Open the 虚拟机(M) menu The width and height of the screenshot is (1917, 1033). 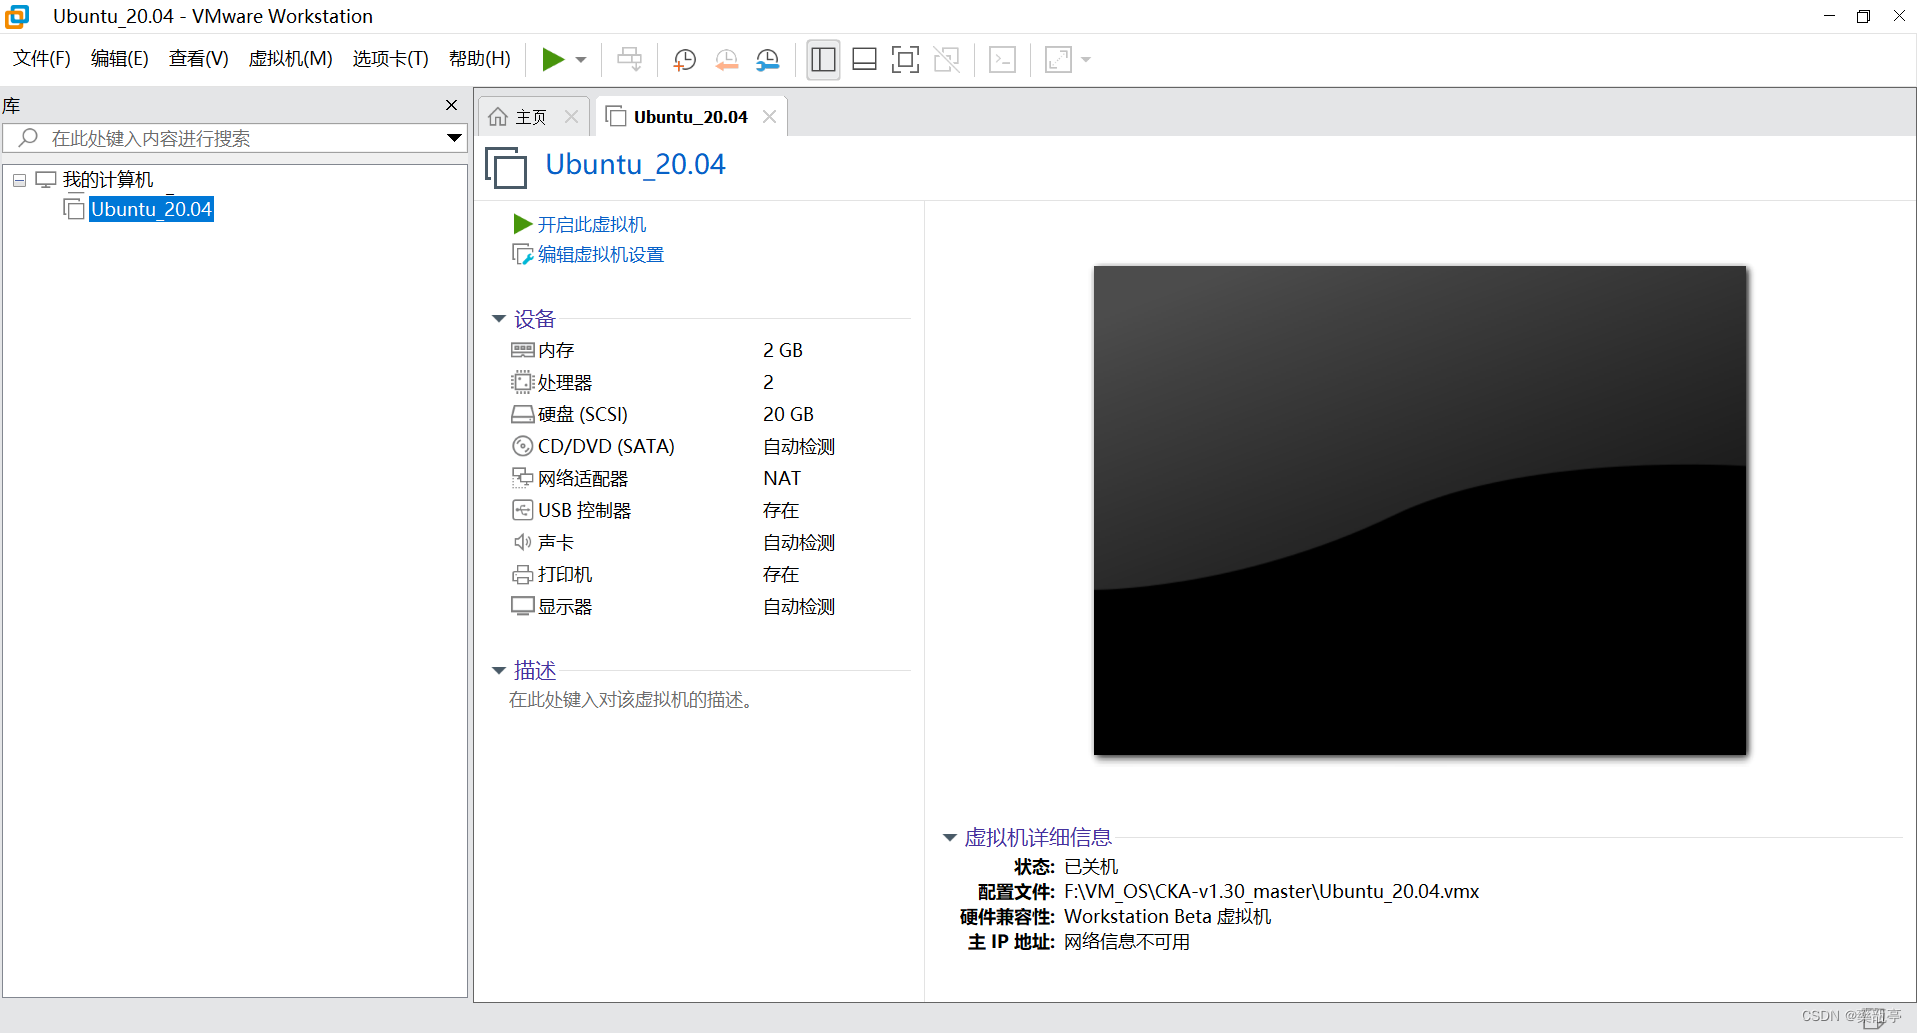point(290,58)
